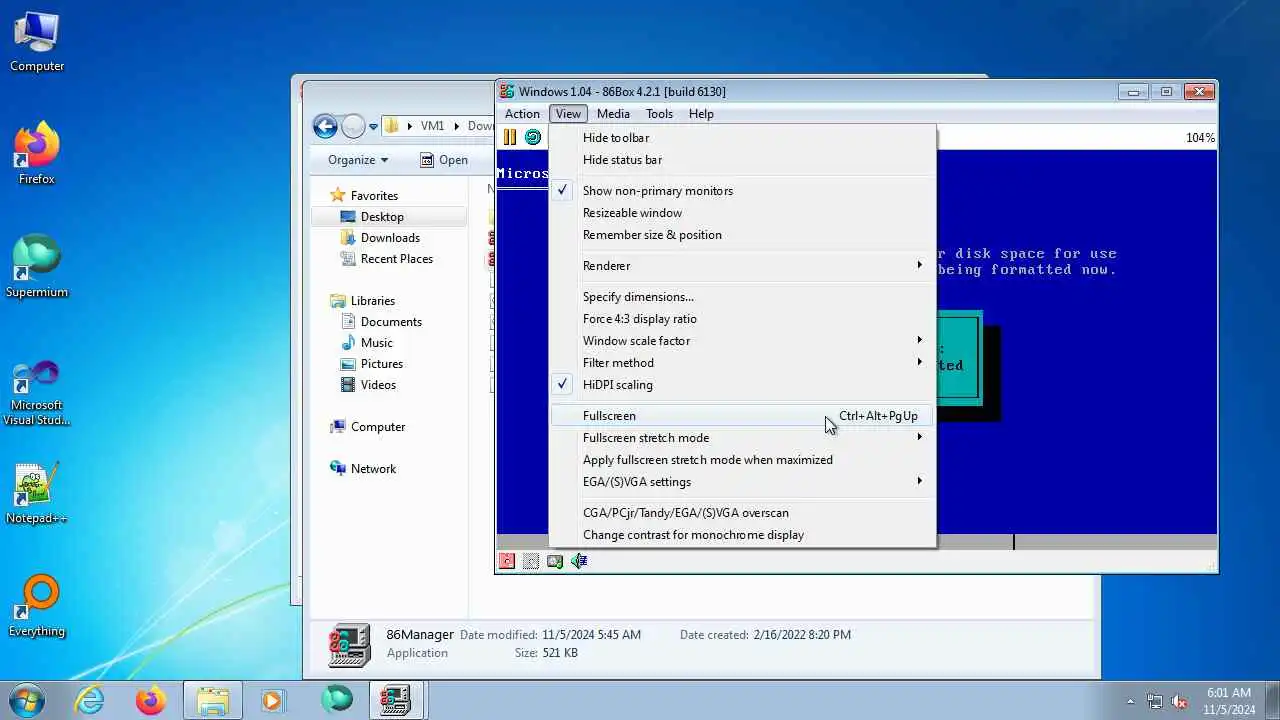Toggle Show non-primary monitors

pos(743,191)
